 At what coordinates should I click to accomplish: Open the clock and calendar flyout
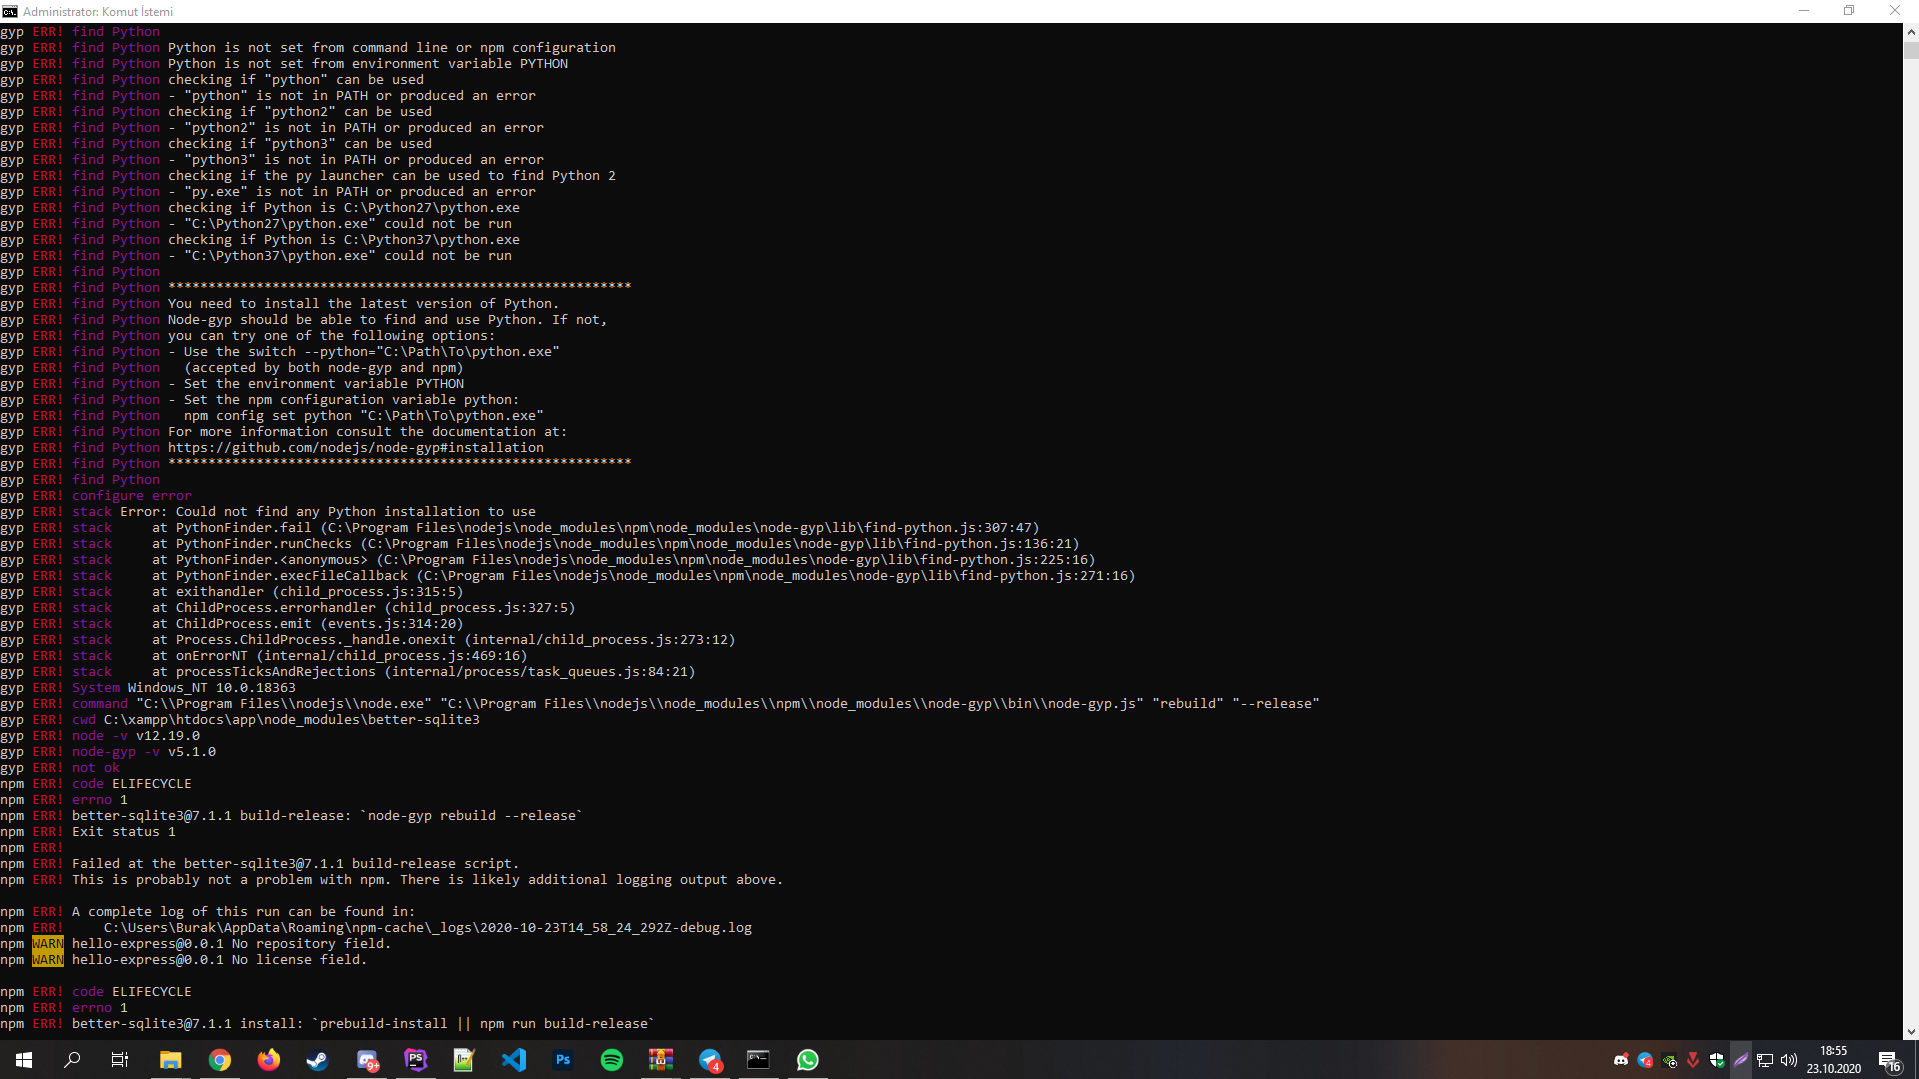[x=1834, y=1060]
